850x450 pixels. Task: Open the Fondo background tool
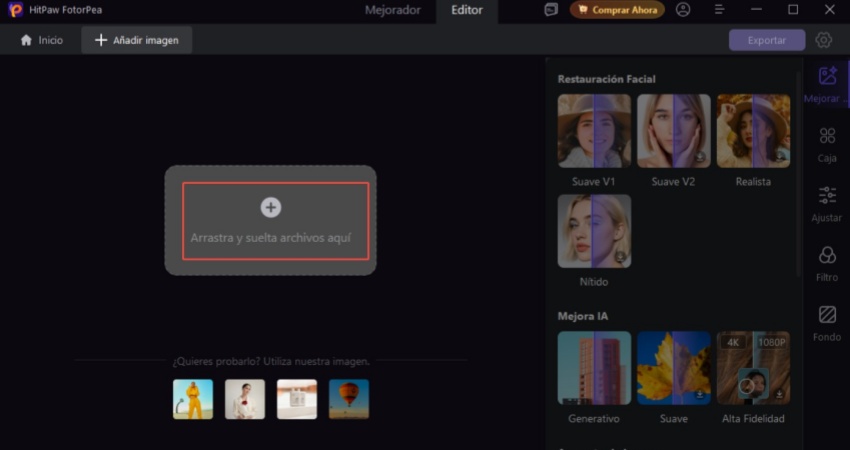pos(827,316)
